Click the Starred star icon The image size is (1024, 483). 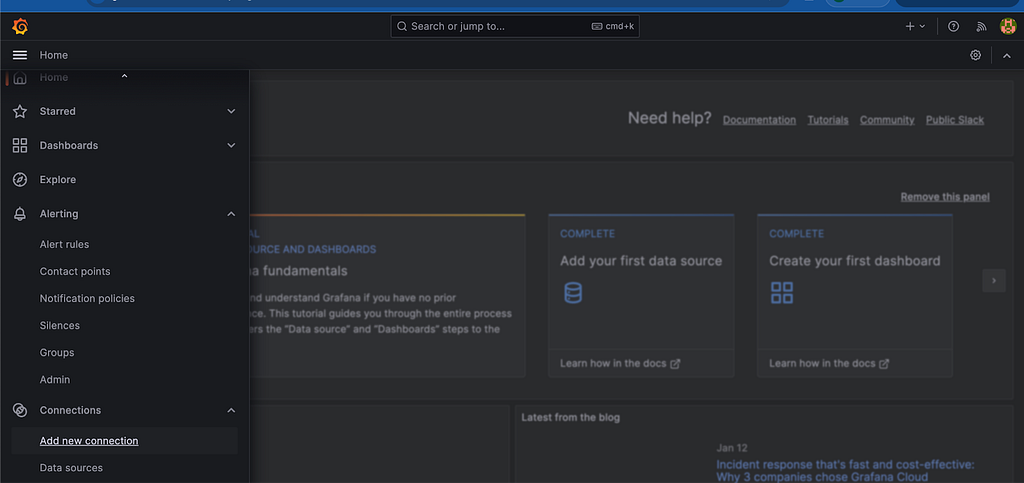pyautogui.click(x=20, y=112)
